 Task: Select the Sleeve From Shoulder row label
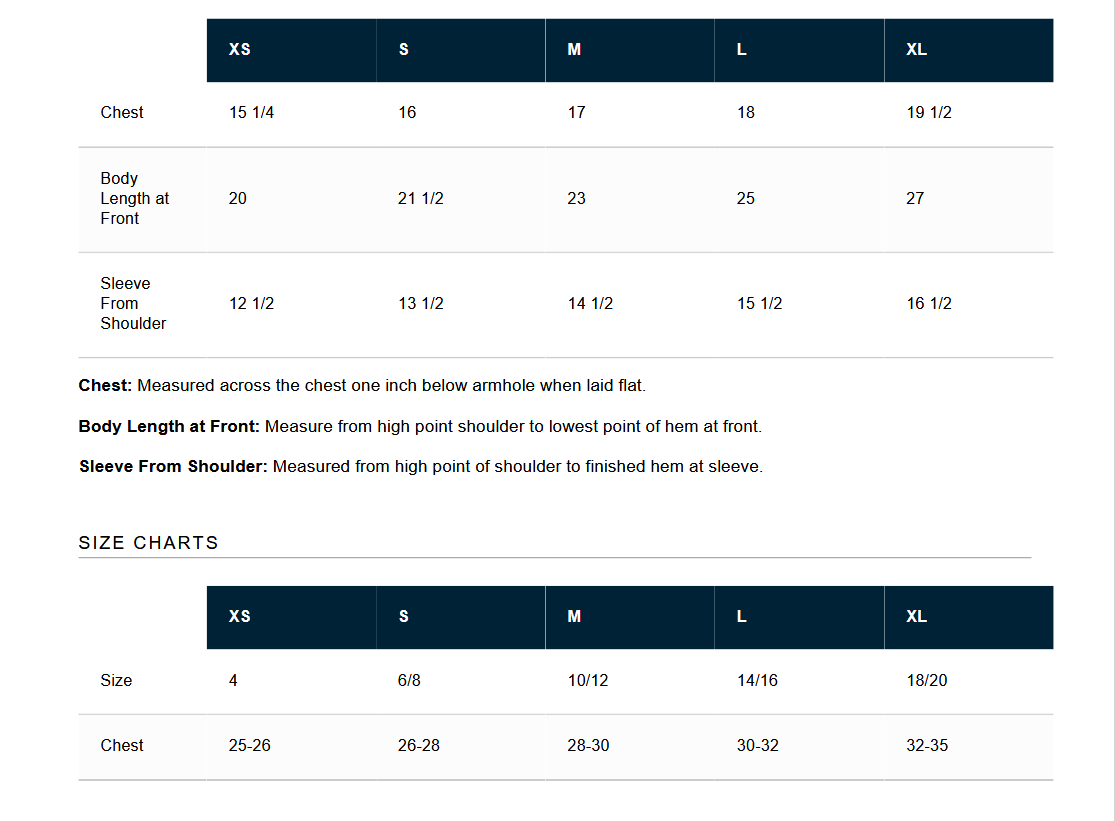tap(133, 303)
